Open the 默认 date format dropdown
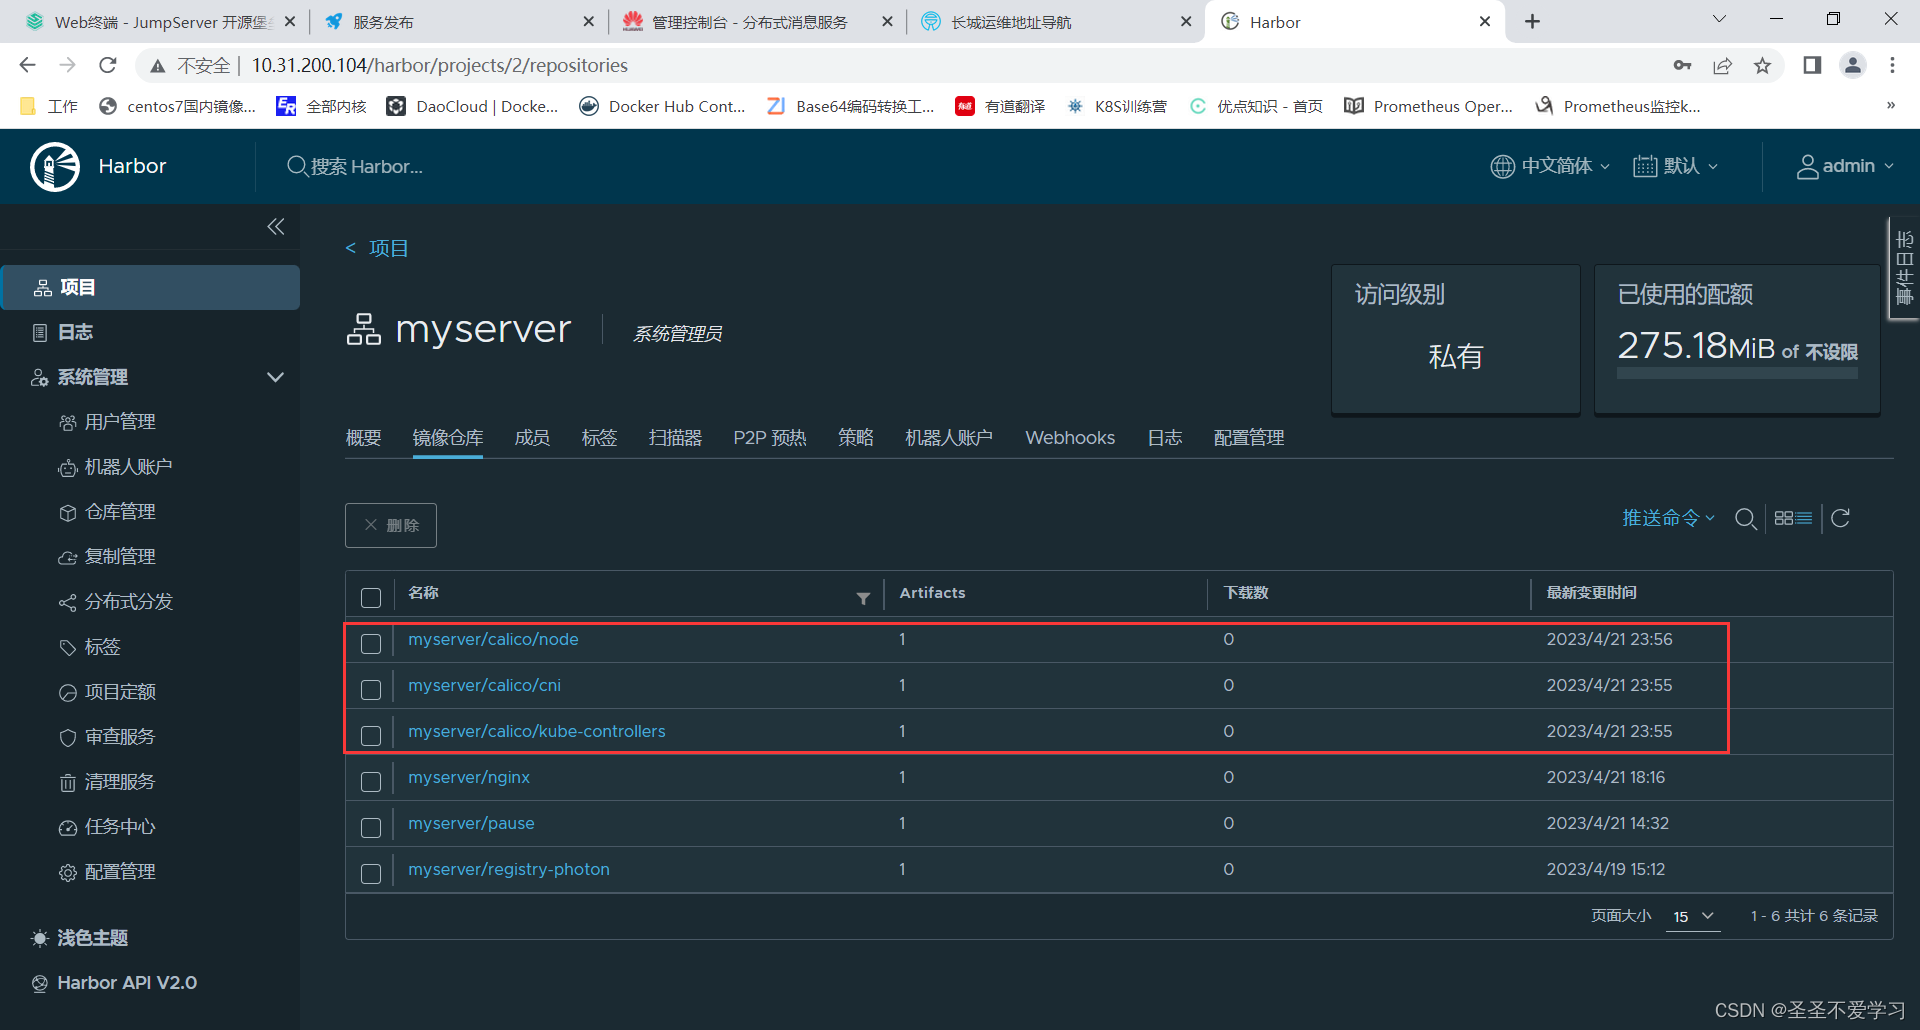 pos(1675,166)
